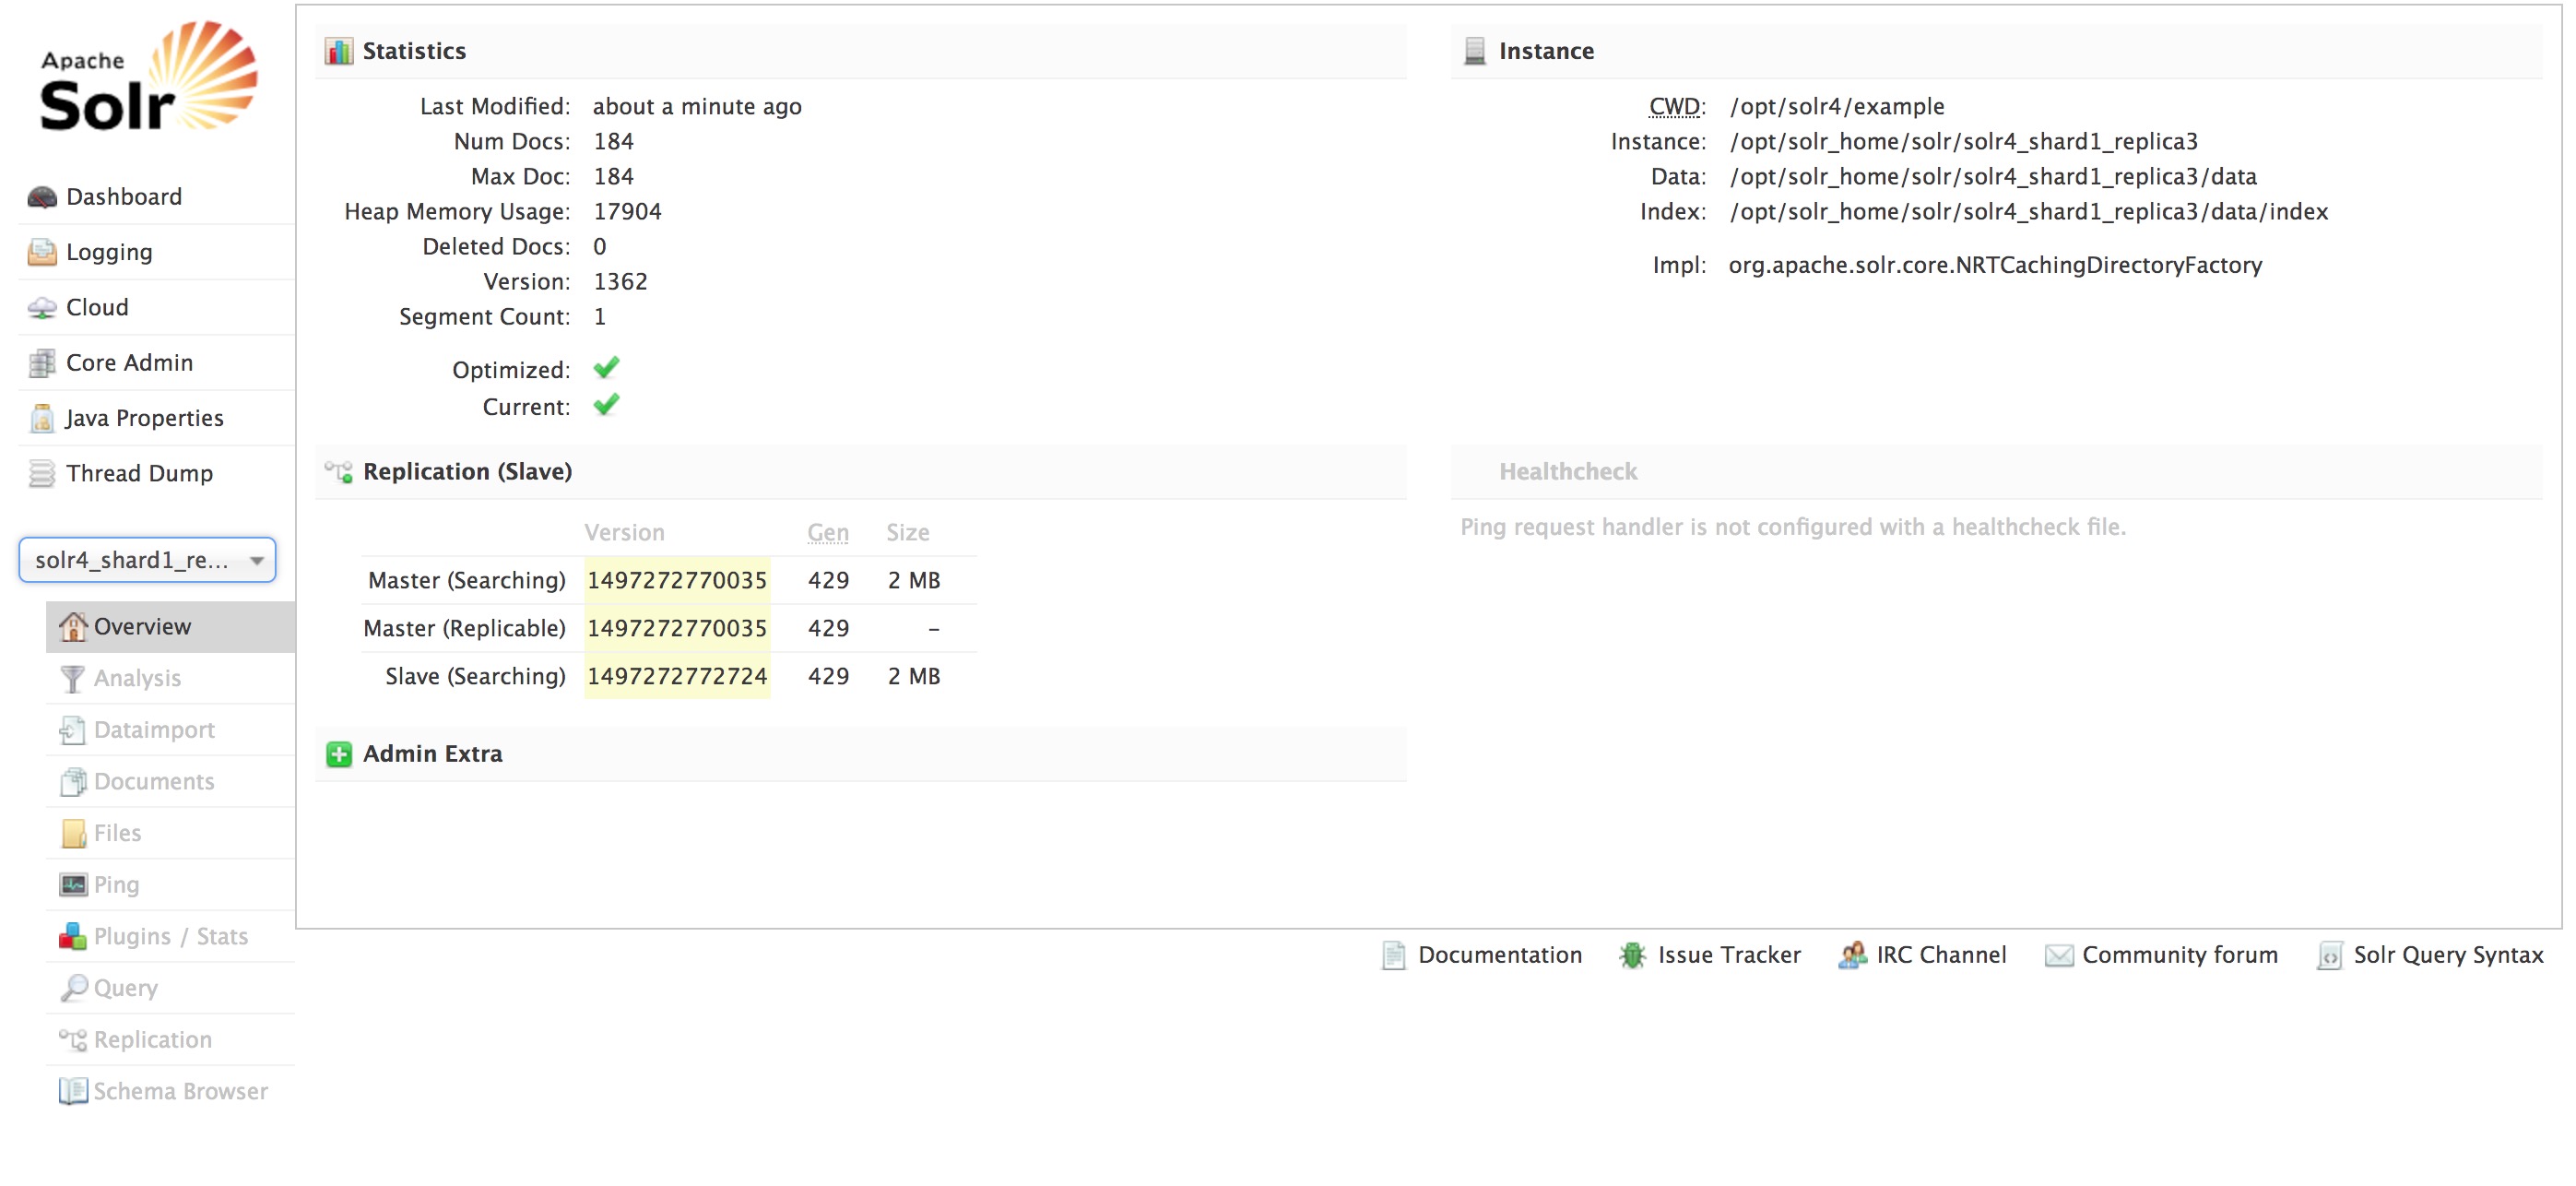Navigate to Core Admin

[x=129, y=363]
